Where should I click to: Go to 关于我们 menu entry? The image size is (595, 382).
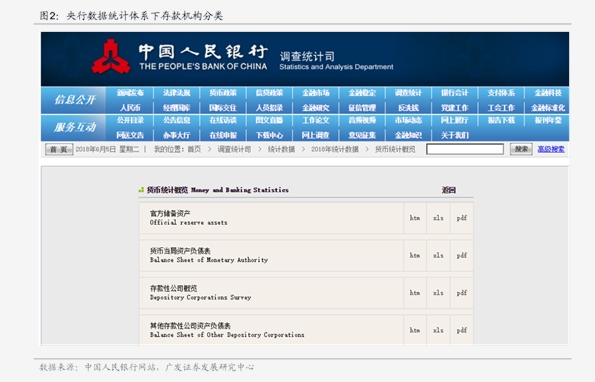tap(455, 135)
